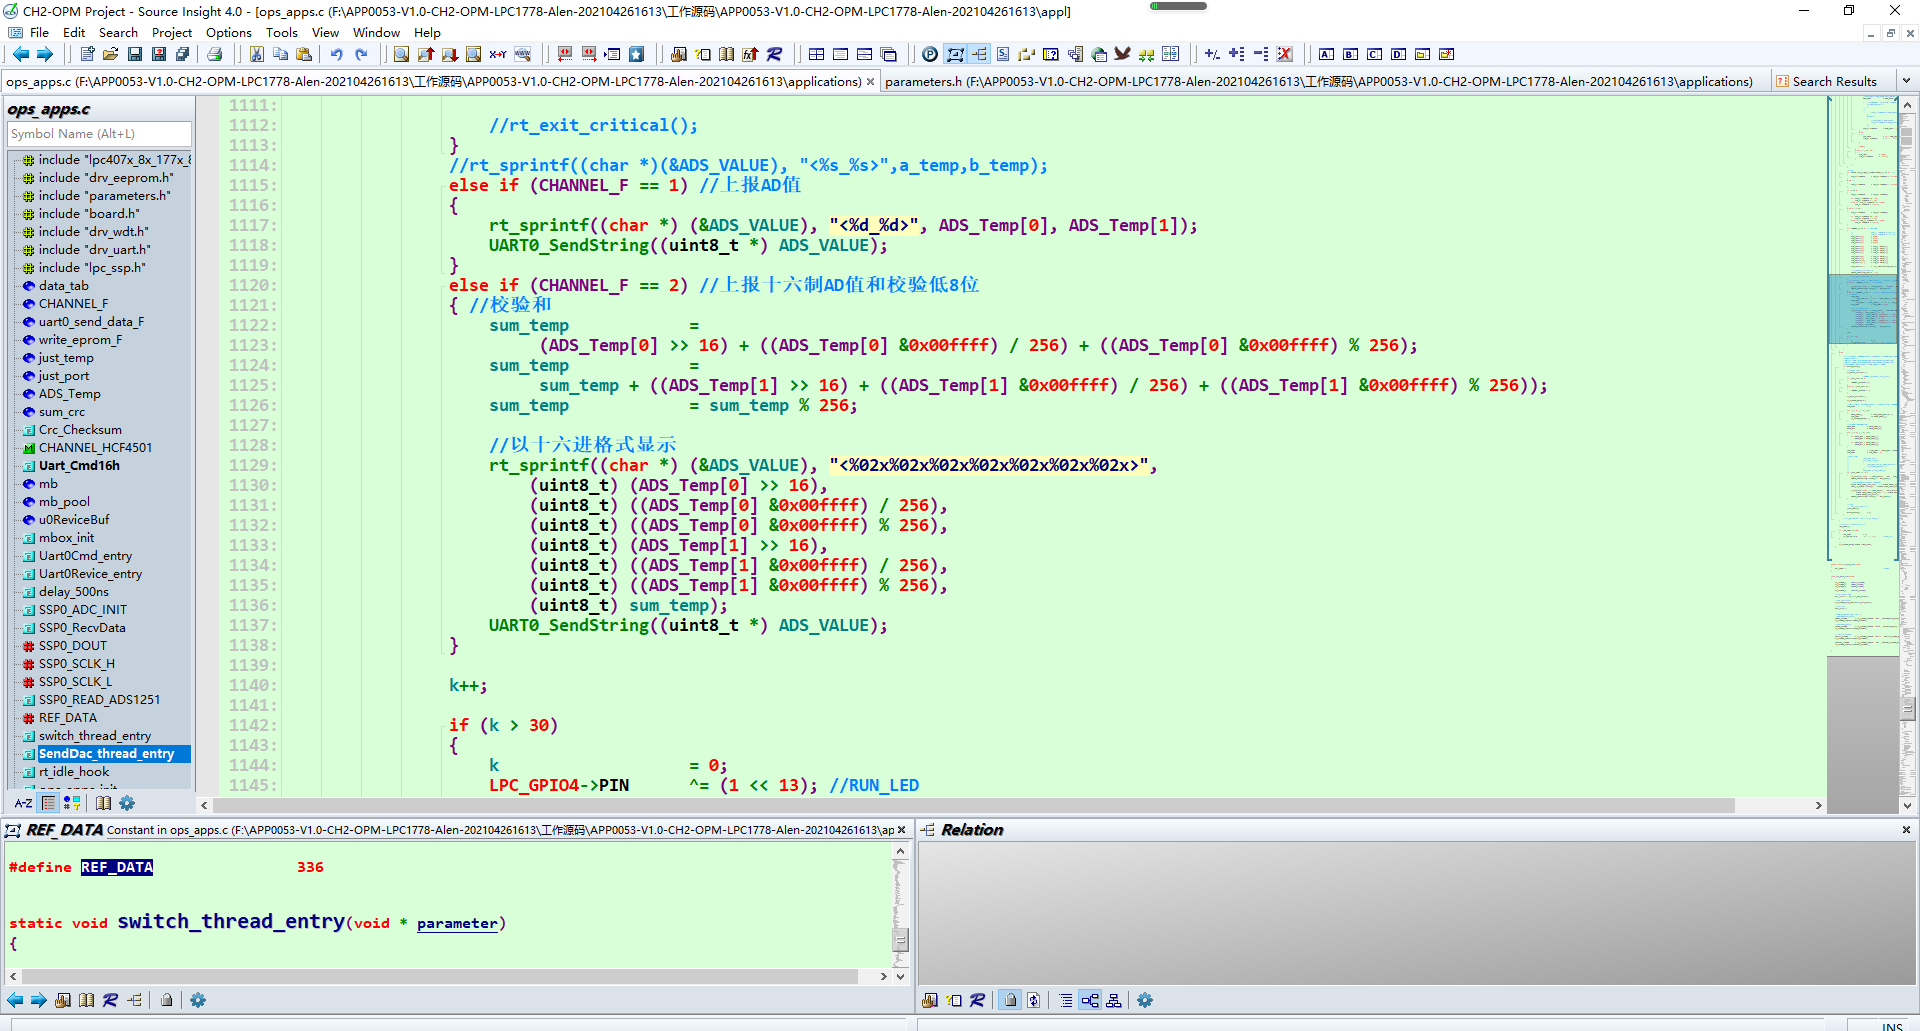Click the code overview minimap highlight
1920x1031 pixels.
point(1861,309)
